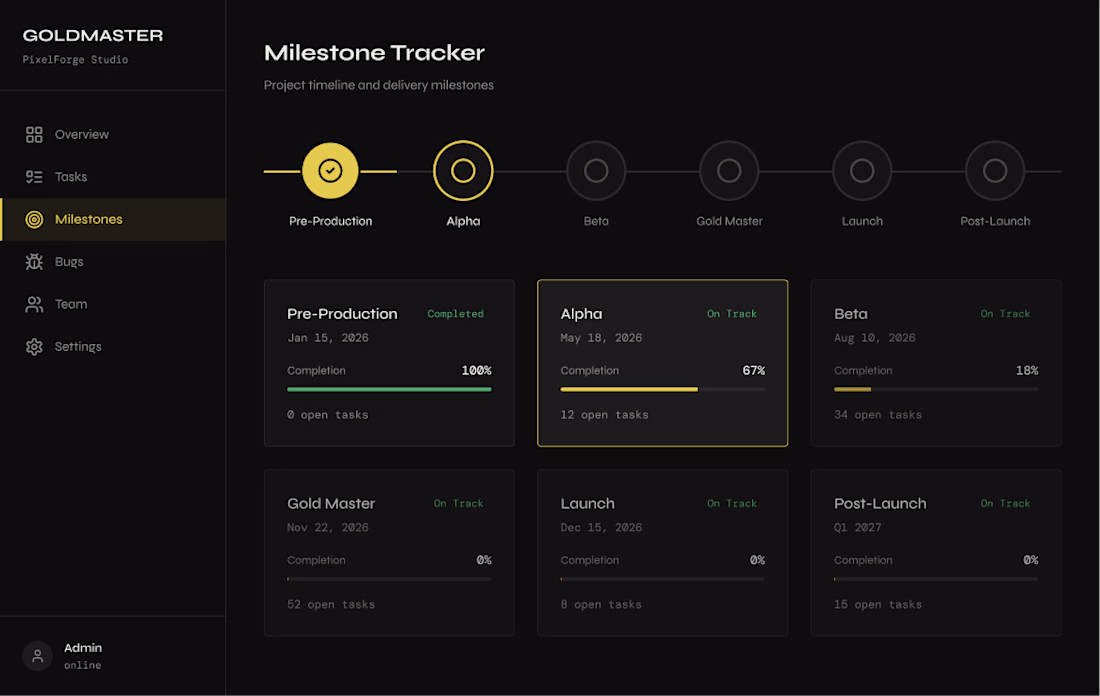The image size is (1100, 696).
Task: Click the "Aug 10, 2026" date
Action: [x=875, y=337]
